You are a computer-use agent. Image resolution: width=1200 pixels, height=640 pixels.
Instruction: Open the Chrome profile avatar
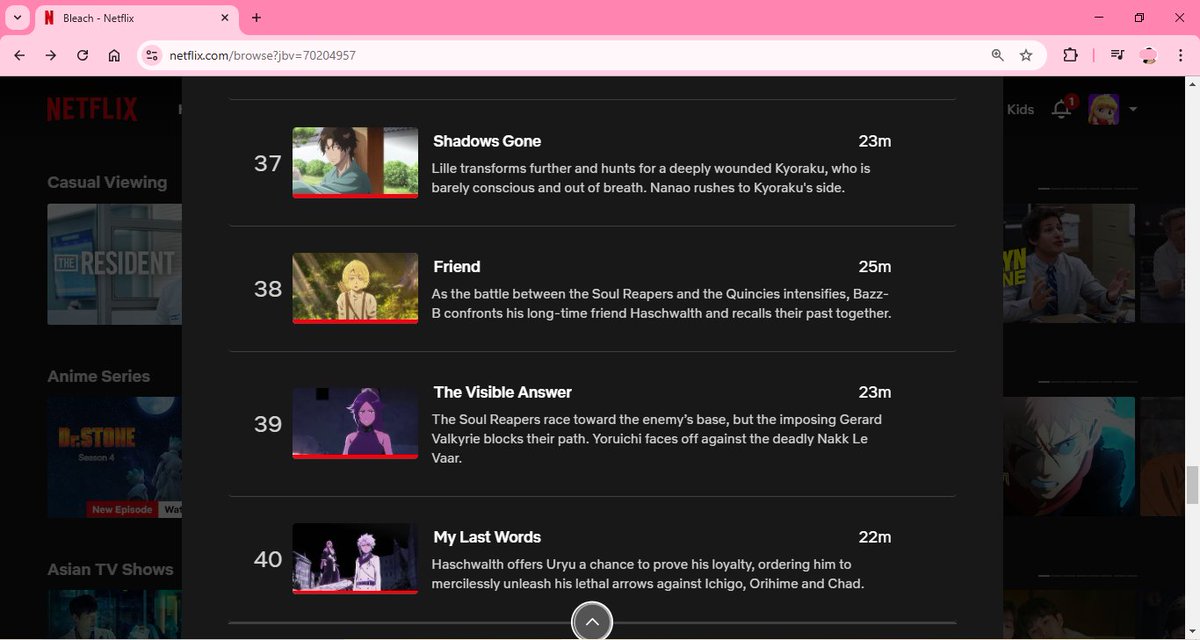pyautogui.click(x=1149, y=55)
